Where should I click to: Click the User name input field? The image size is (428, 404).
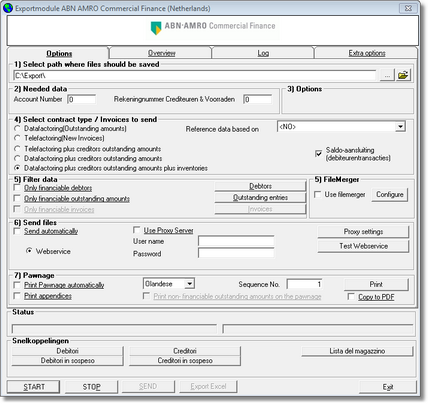point(236,241)
